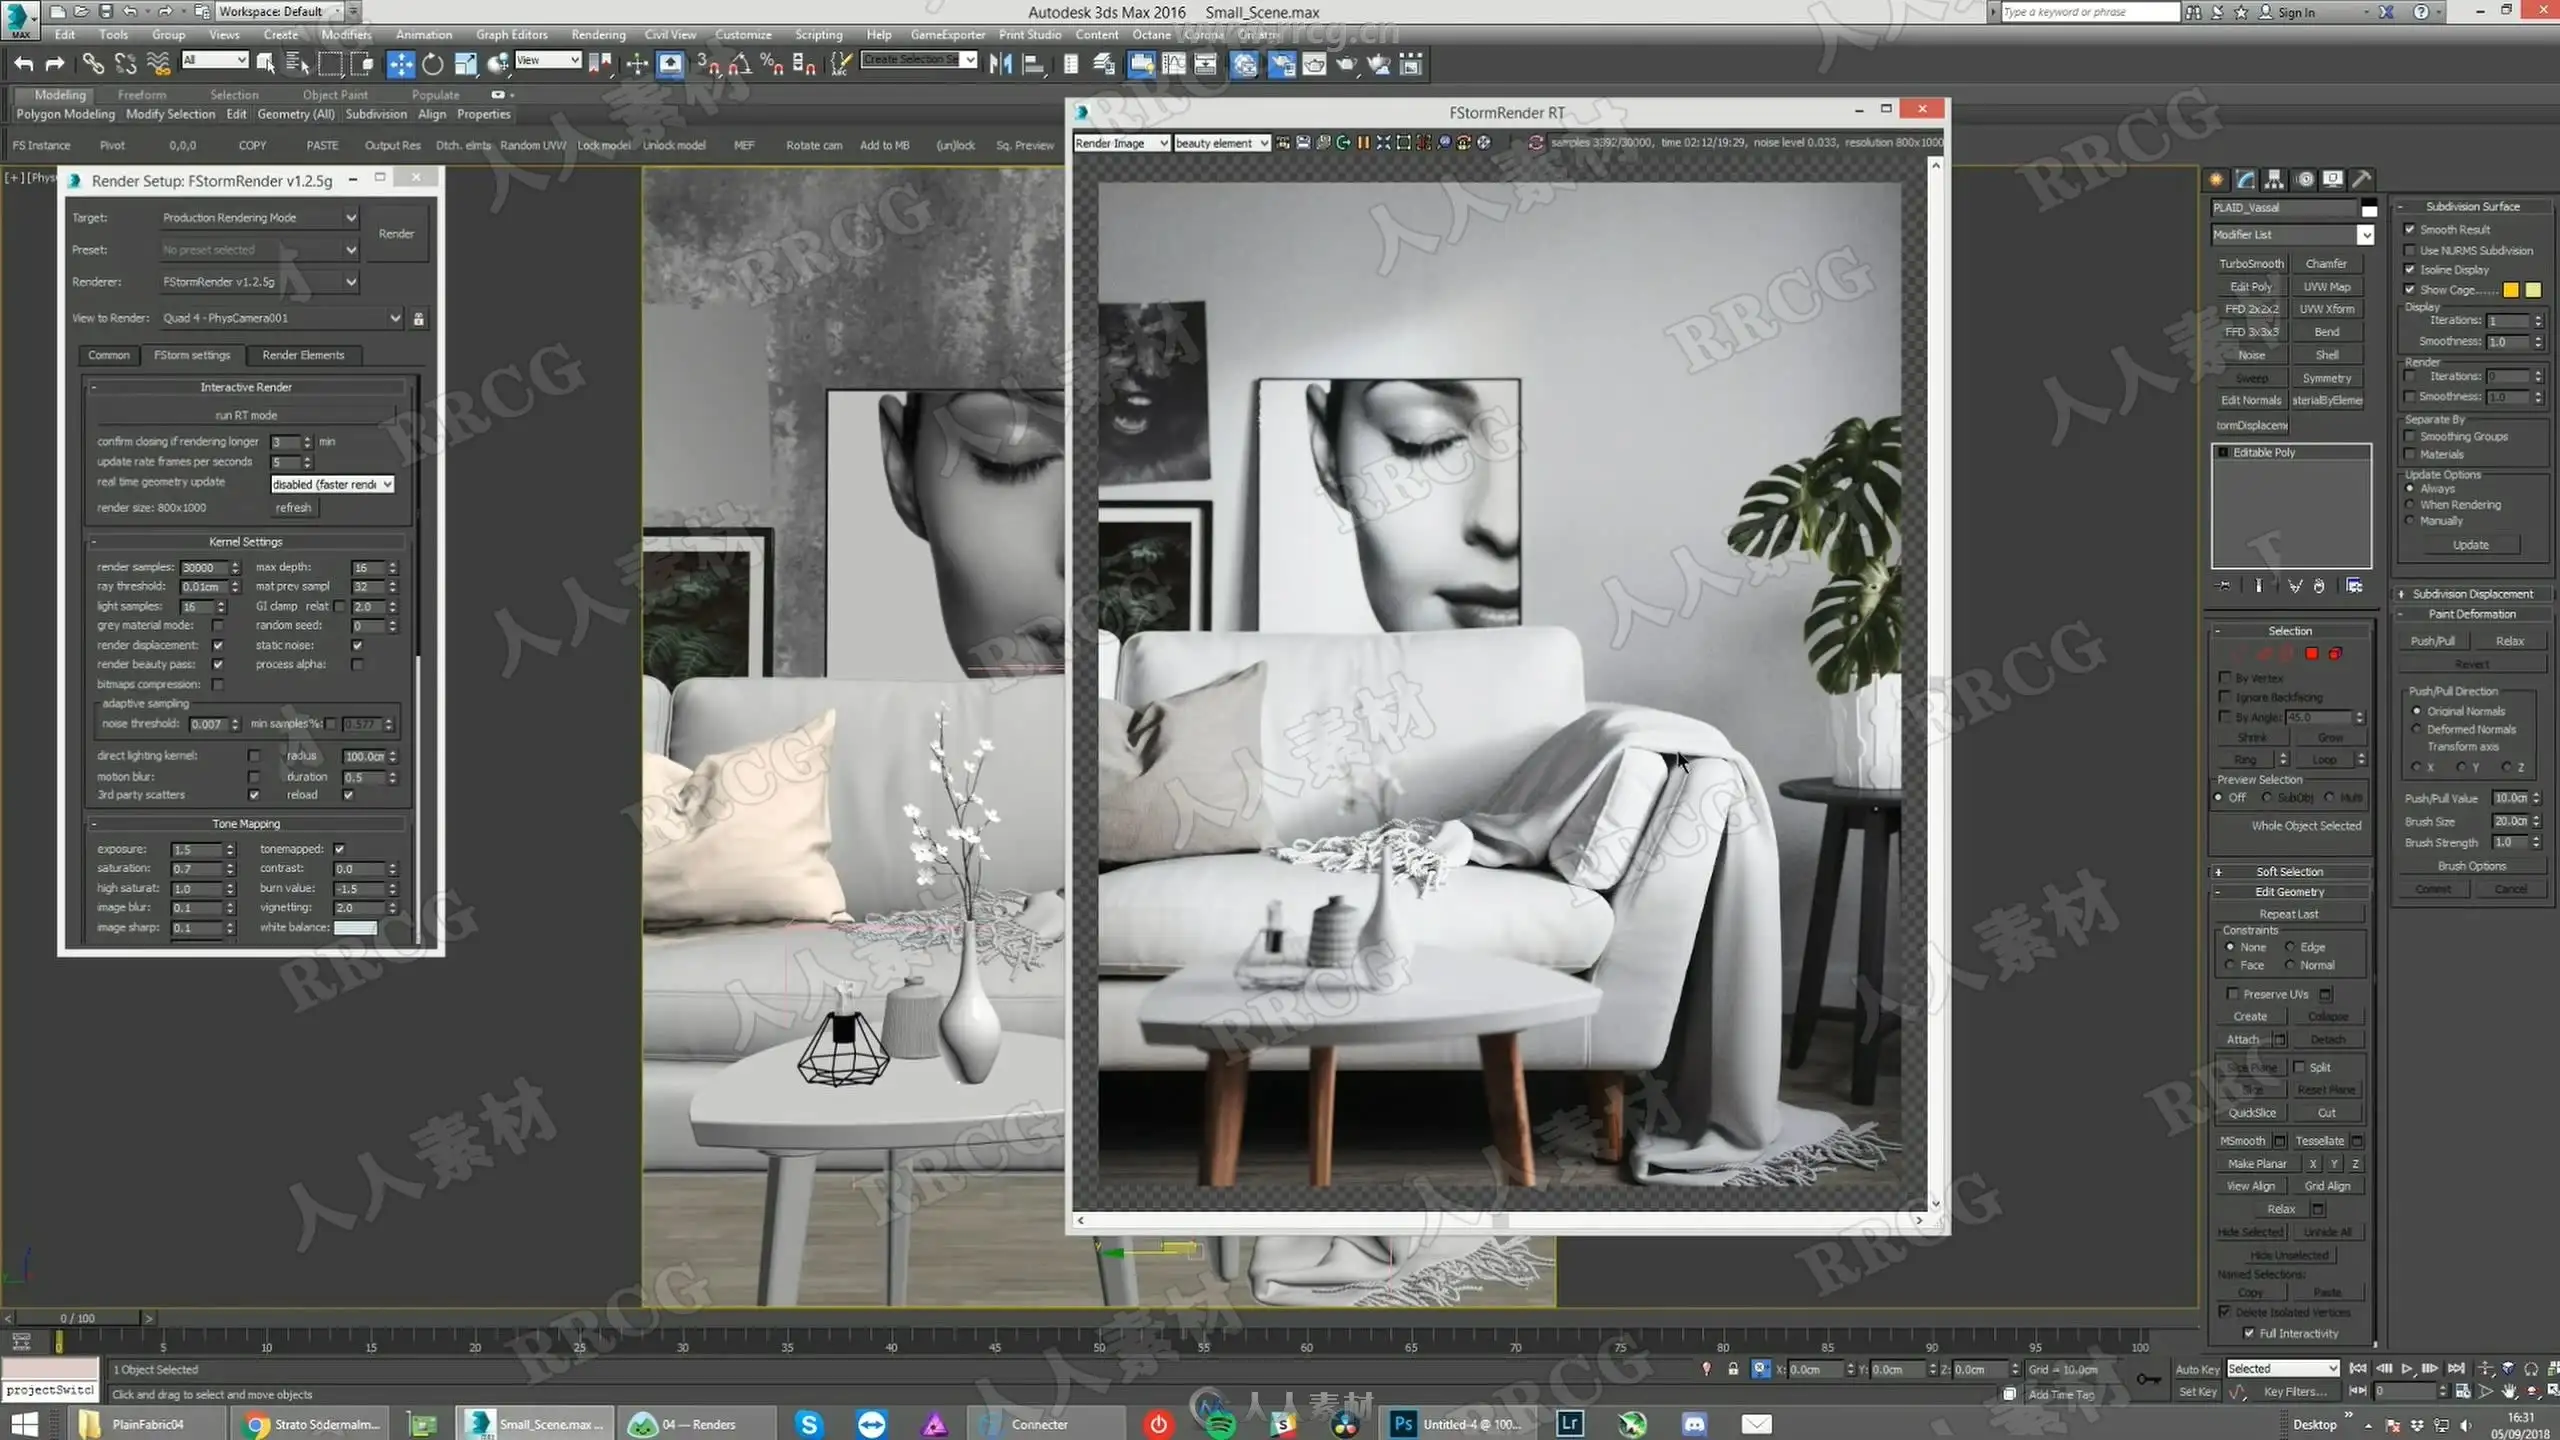Click the Undo arrow in main toolbar
Image resolution: width=2560 pixels, height=1440 pixels.
(x=23, y=65)
